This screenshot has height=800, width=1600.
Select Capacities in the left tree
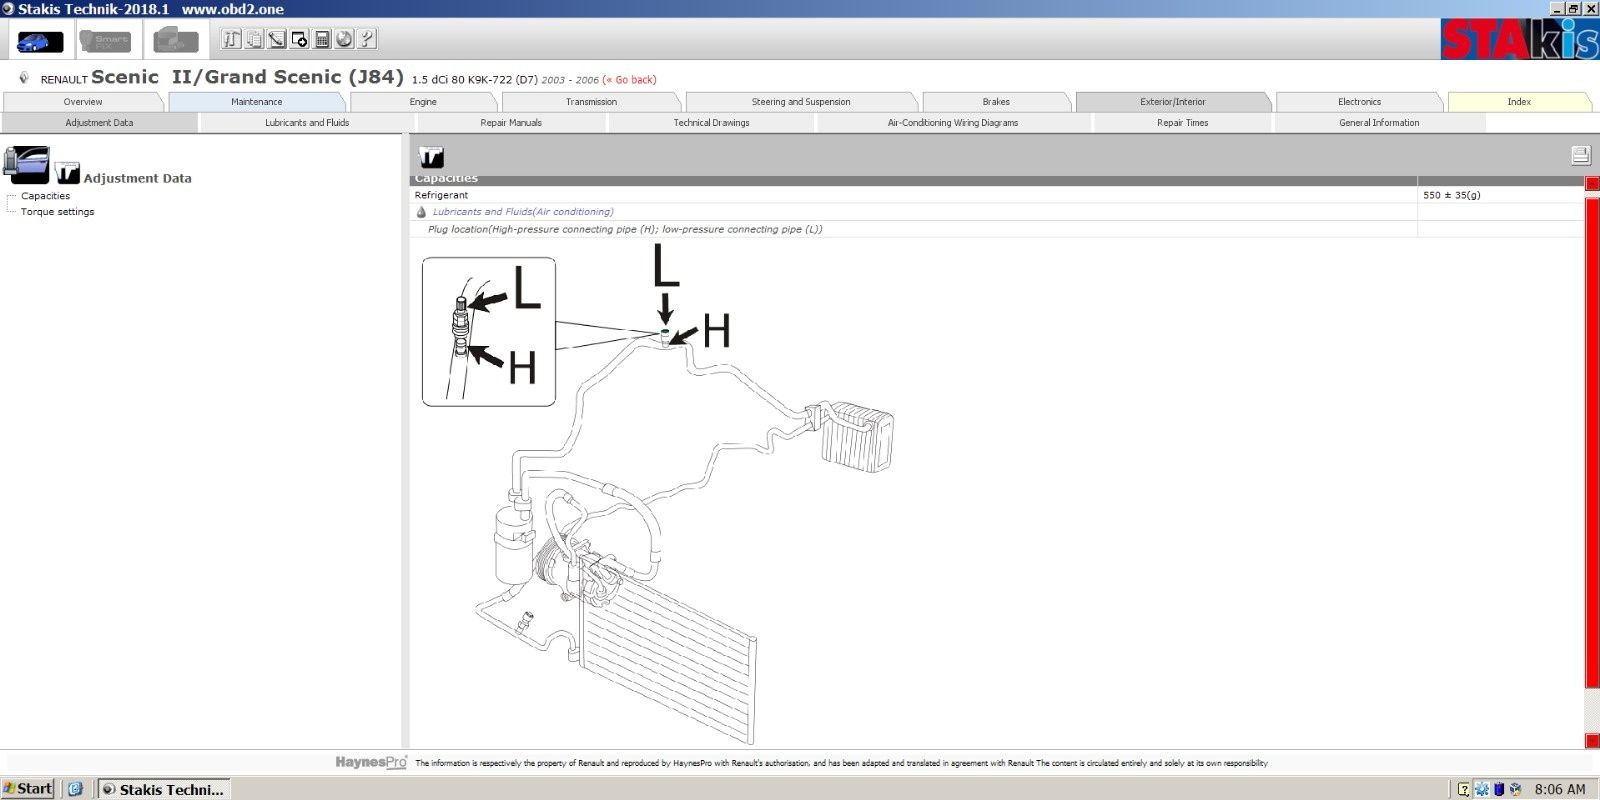[x=46, y=196]
